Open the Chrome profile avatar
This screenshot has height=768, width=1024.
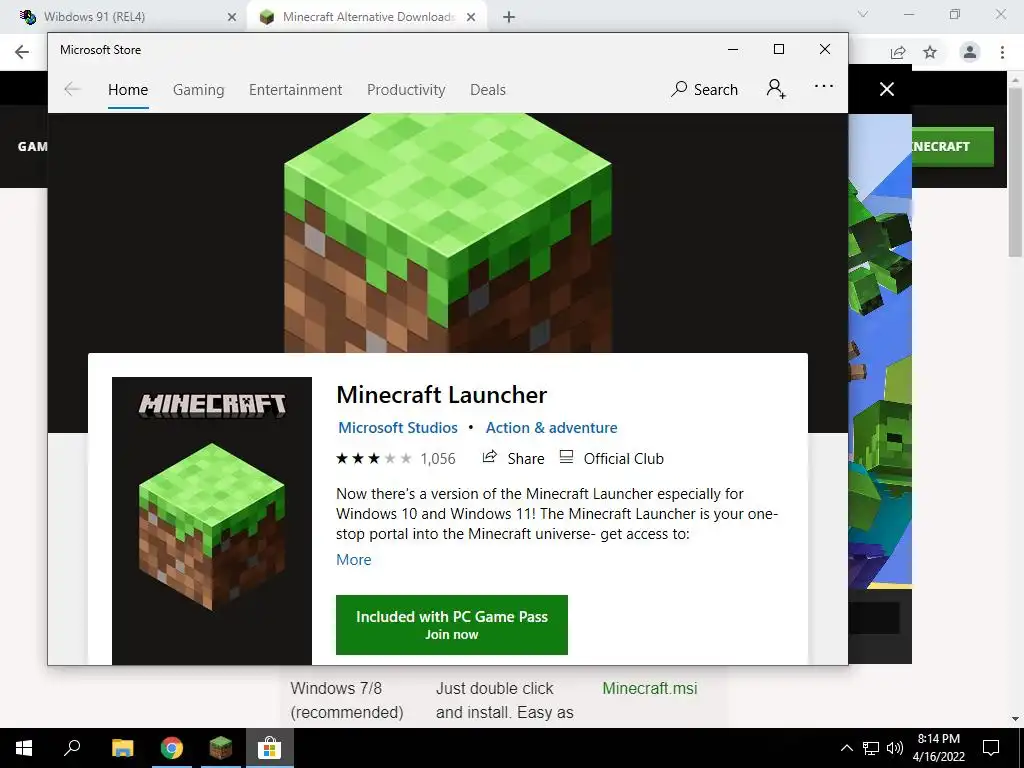click(x=970, y=52)
